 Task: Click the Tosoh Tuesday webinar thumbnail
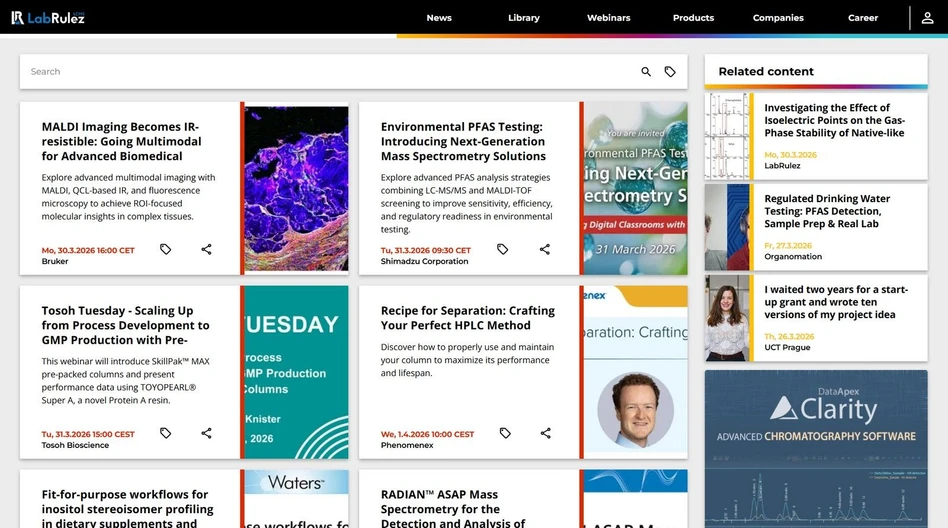click(295, 372)
